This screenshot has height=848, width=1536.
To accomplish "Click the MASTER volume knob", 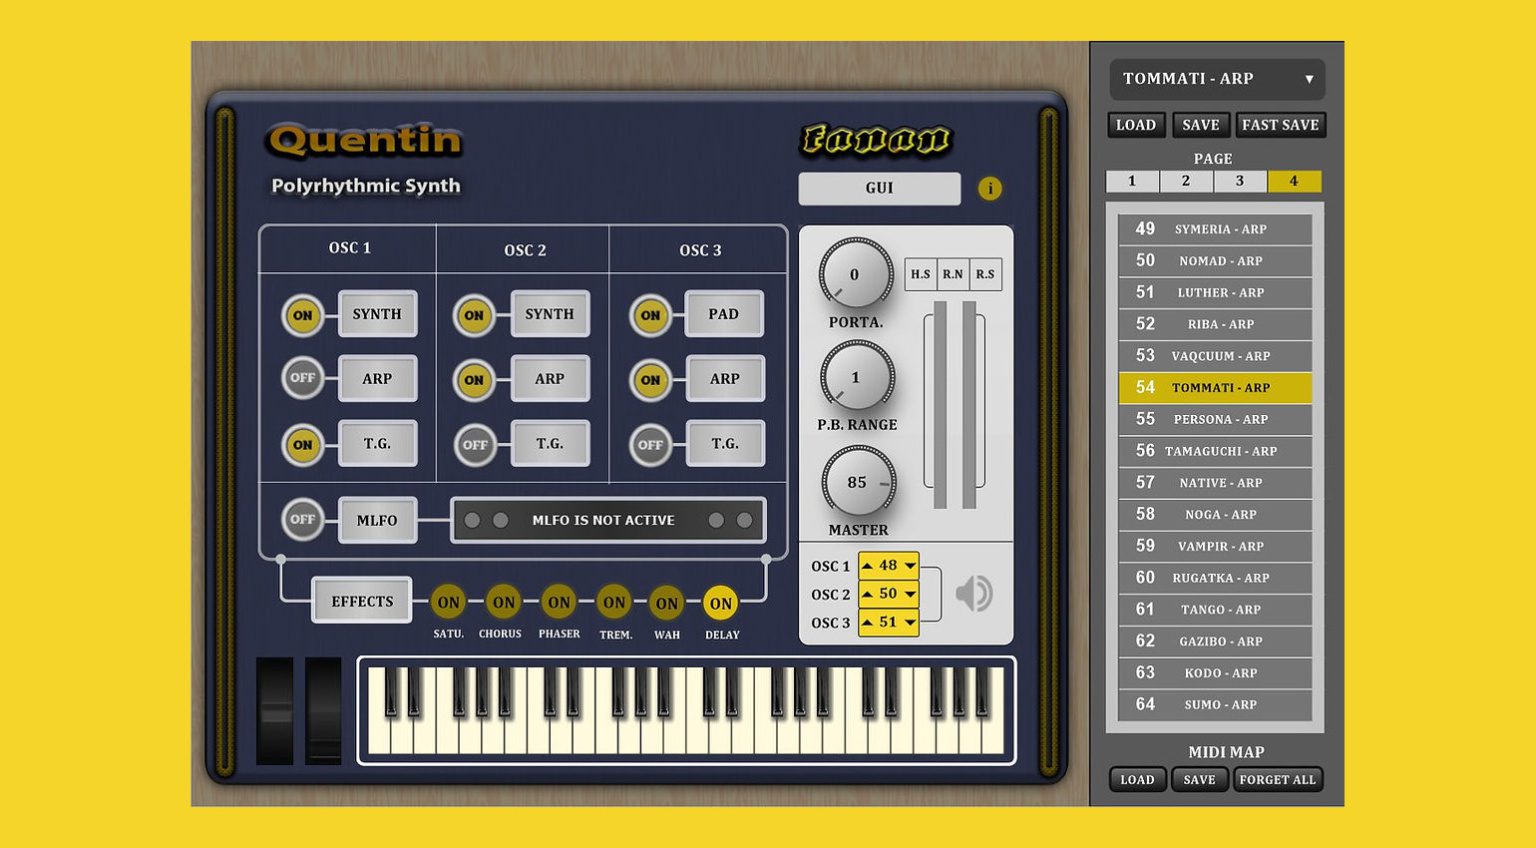I will 855,483.
